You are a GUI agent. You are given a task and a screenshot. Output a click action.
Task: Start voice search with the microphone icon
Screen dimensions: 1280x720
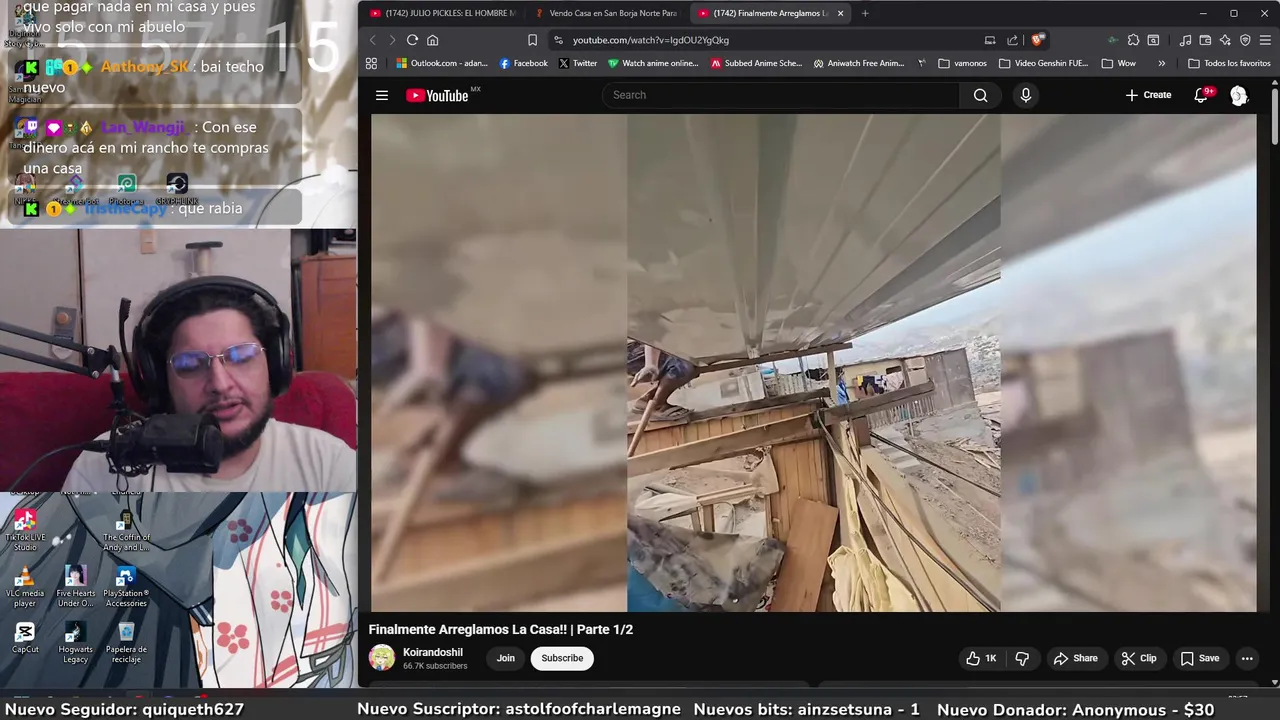pyautogui.click(x=1025, y=95)
